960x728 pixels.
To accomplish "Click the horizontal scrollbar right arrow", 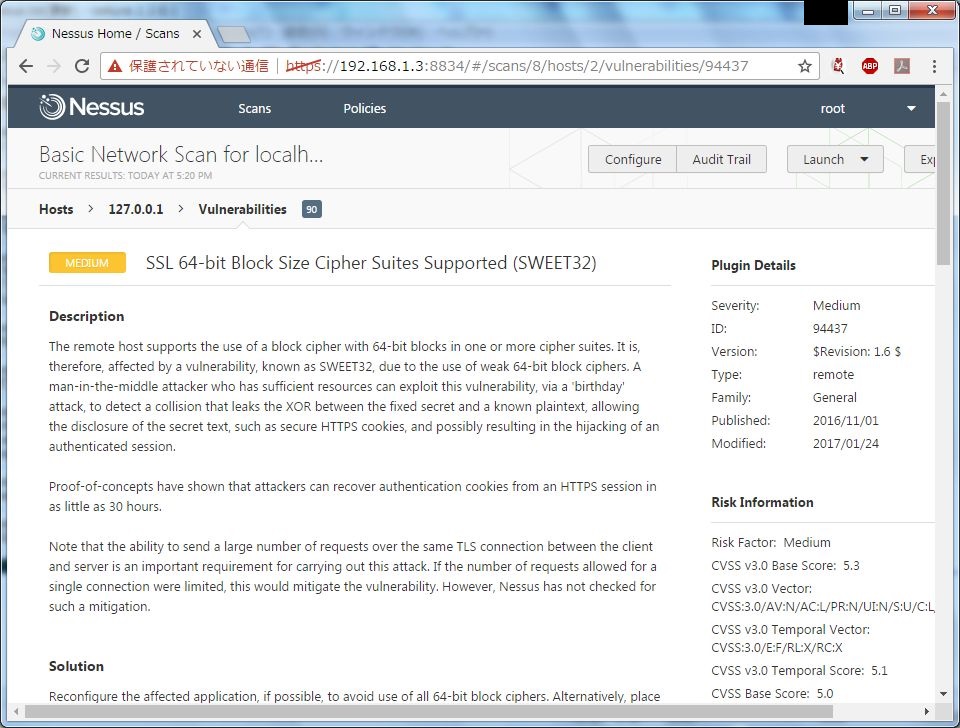I will (x=927, y=711).
